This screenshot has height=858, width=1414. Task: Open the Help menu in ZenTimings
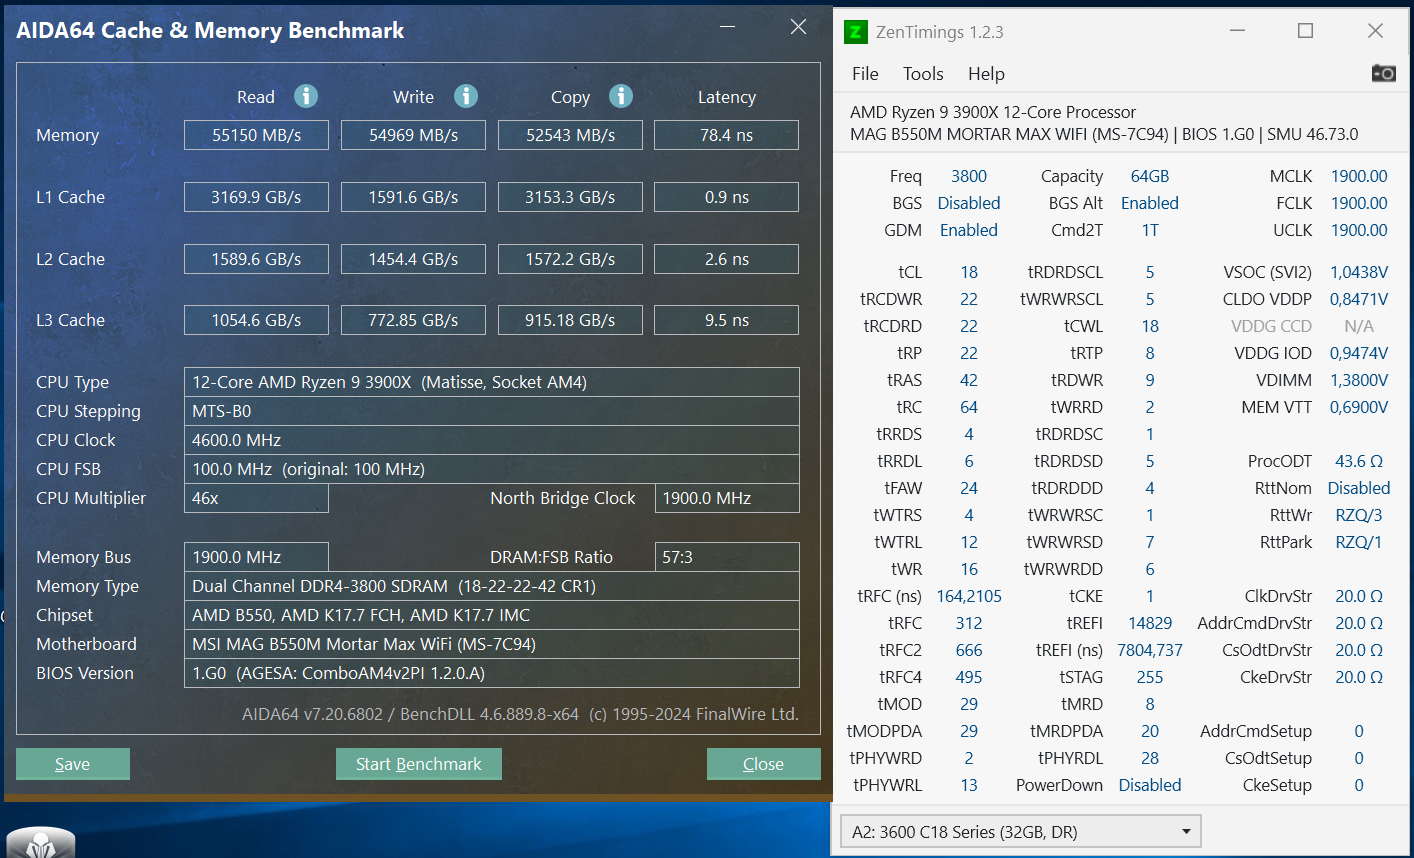click(986, 74)
